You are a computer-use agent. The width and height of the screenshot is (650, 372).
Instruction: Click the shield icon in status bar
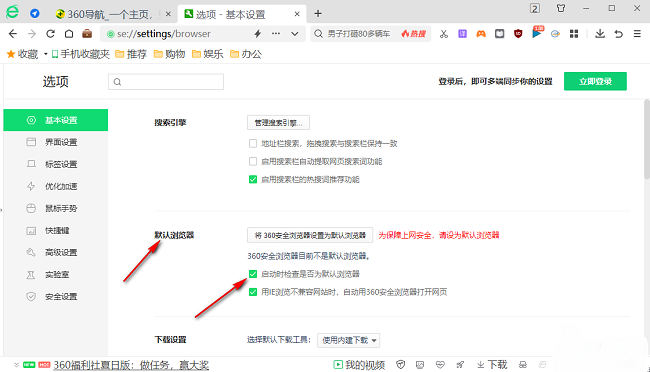400,365
